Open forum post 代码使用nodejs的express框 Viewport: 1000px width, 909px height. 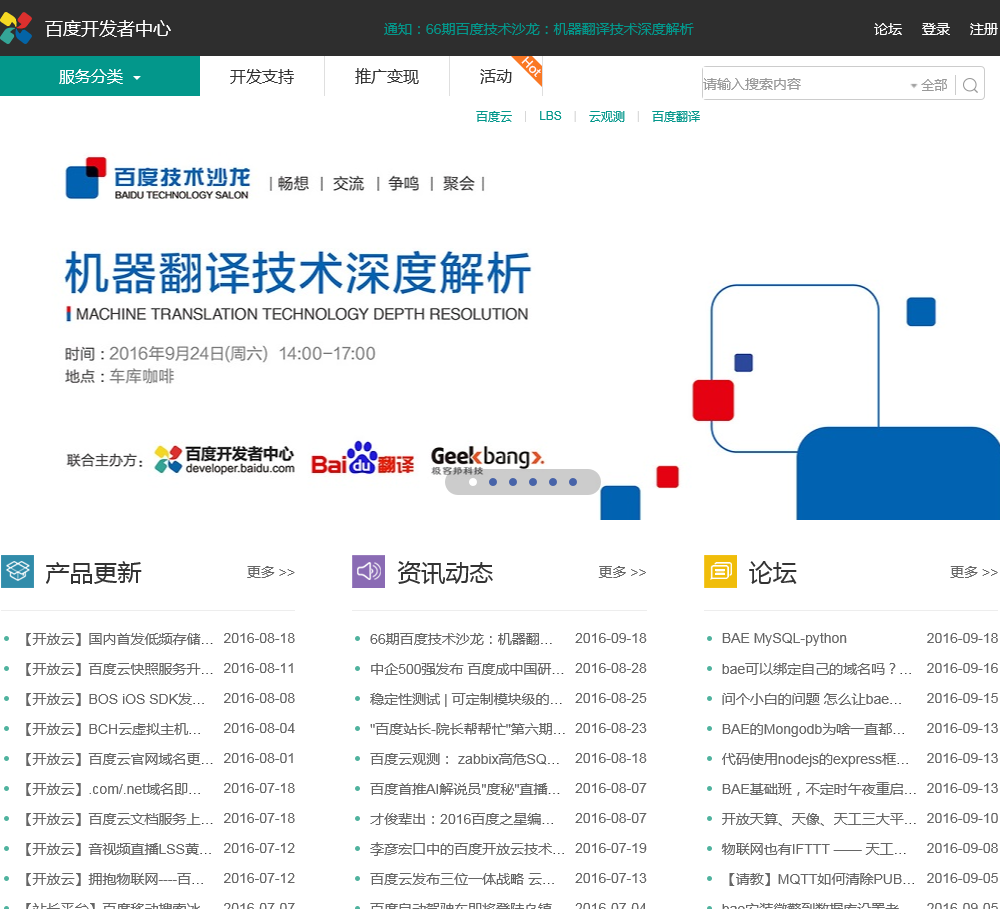coord(815,758)
